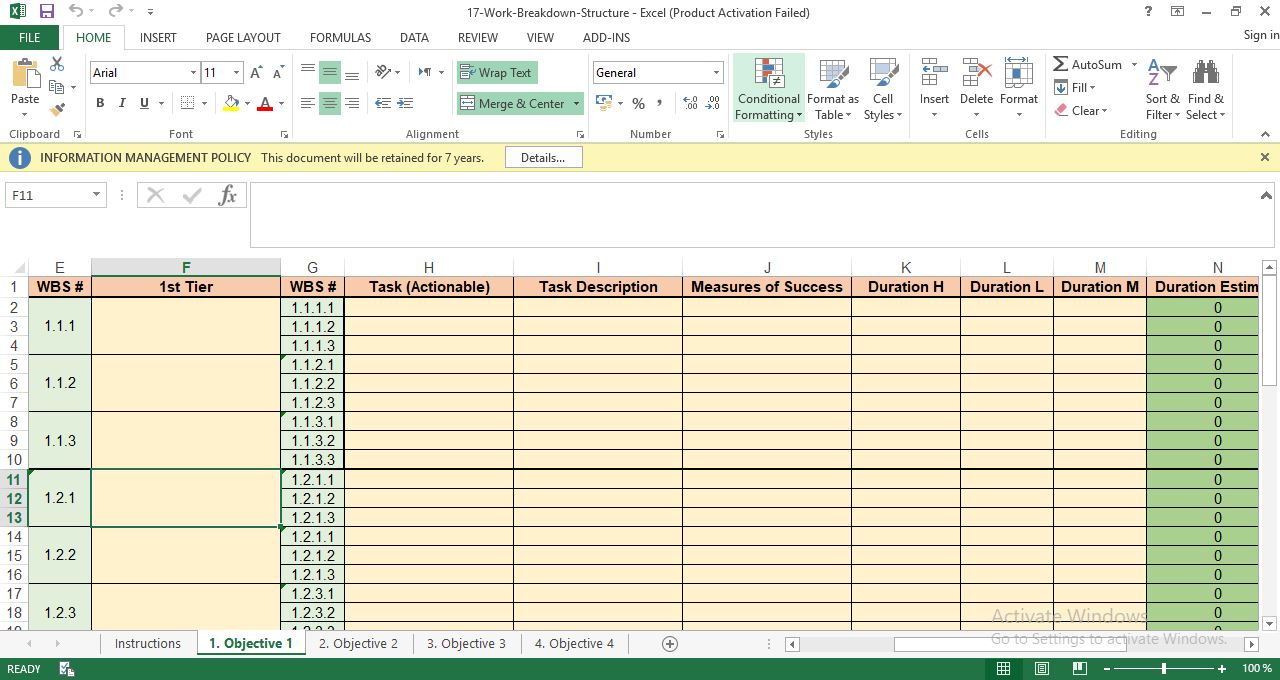
Task: Expand the formula bar chevron
Action: pyautogui.click(x=1265, y=195)
